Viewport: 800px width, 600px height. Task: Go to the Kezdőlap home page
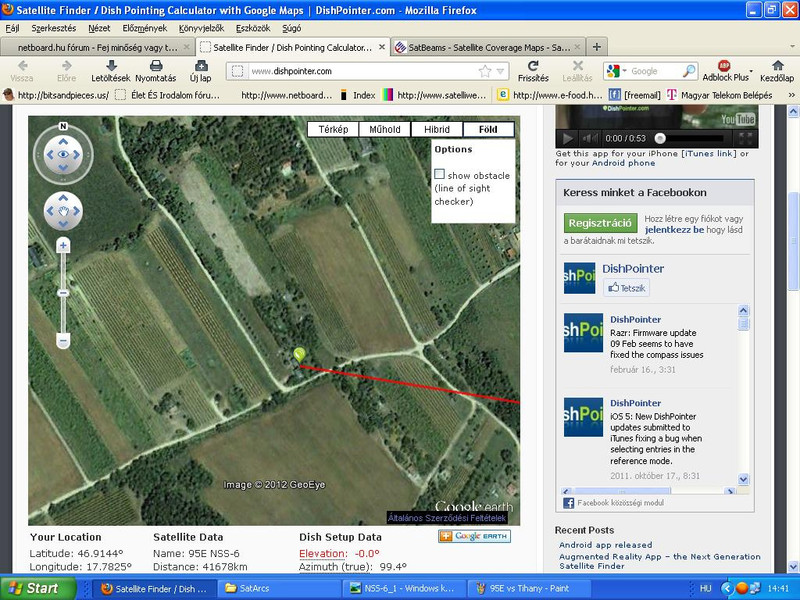tap(777, 71)
